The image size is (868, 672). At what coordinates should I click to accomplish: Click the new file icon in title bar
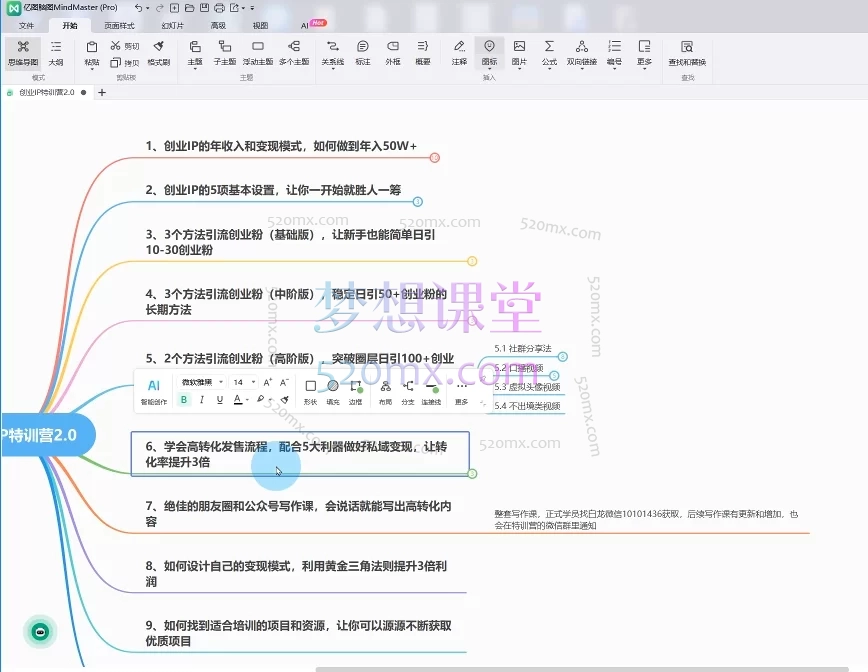point(174,8)
